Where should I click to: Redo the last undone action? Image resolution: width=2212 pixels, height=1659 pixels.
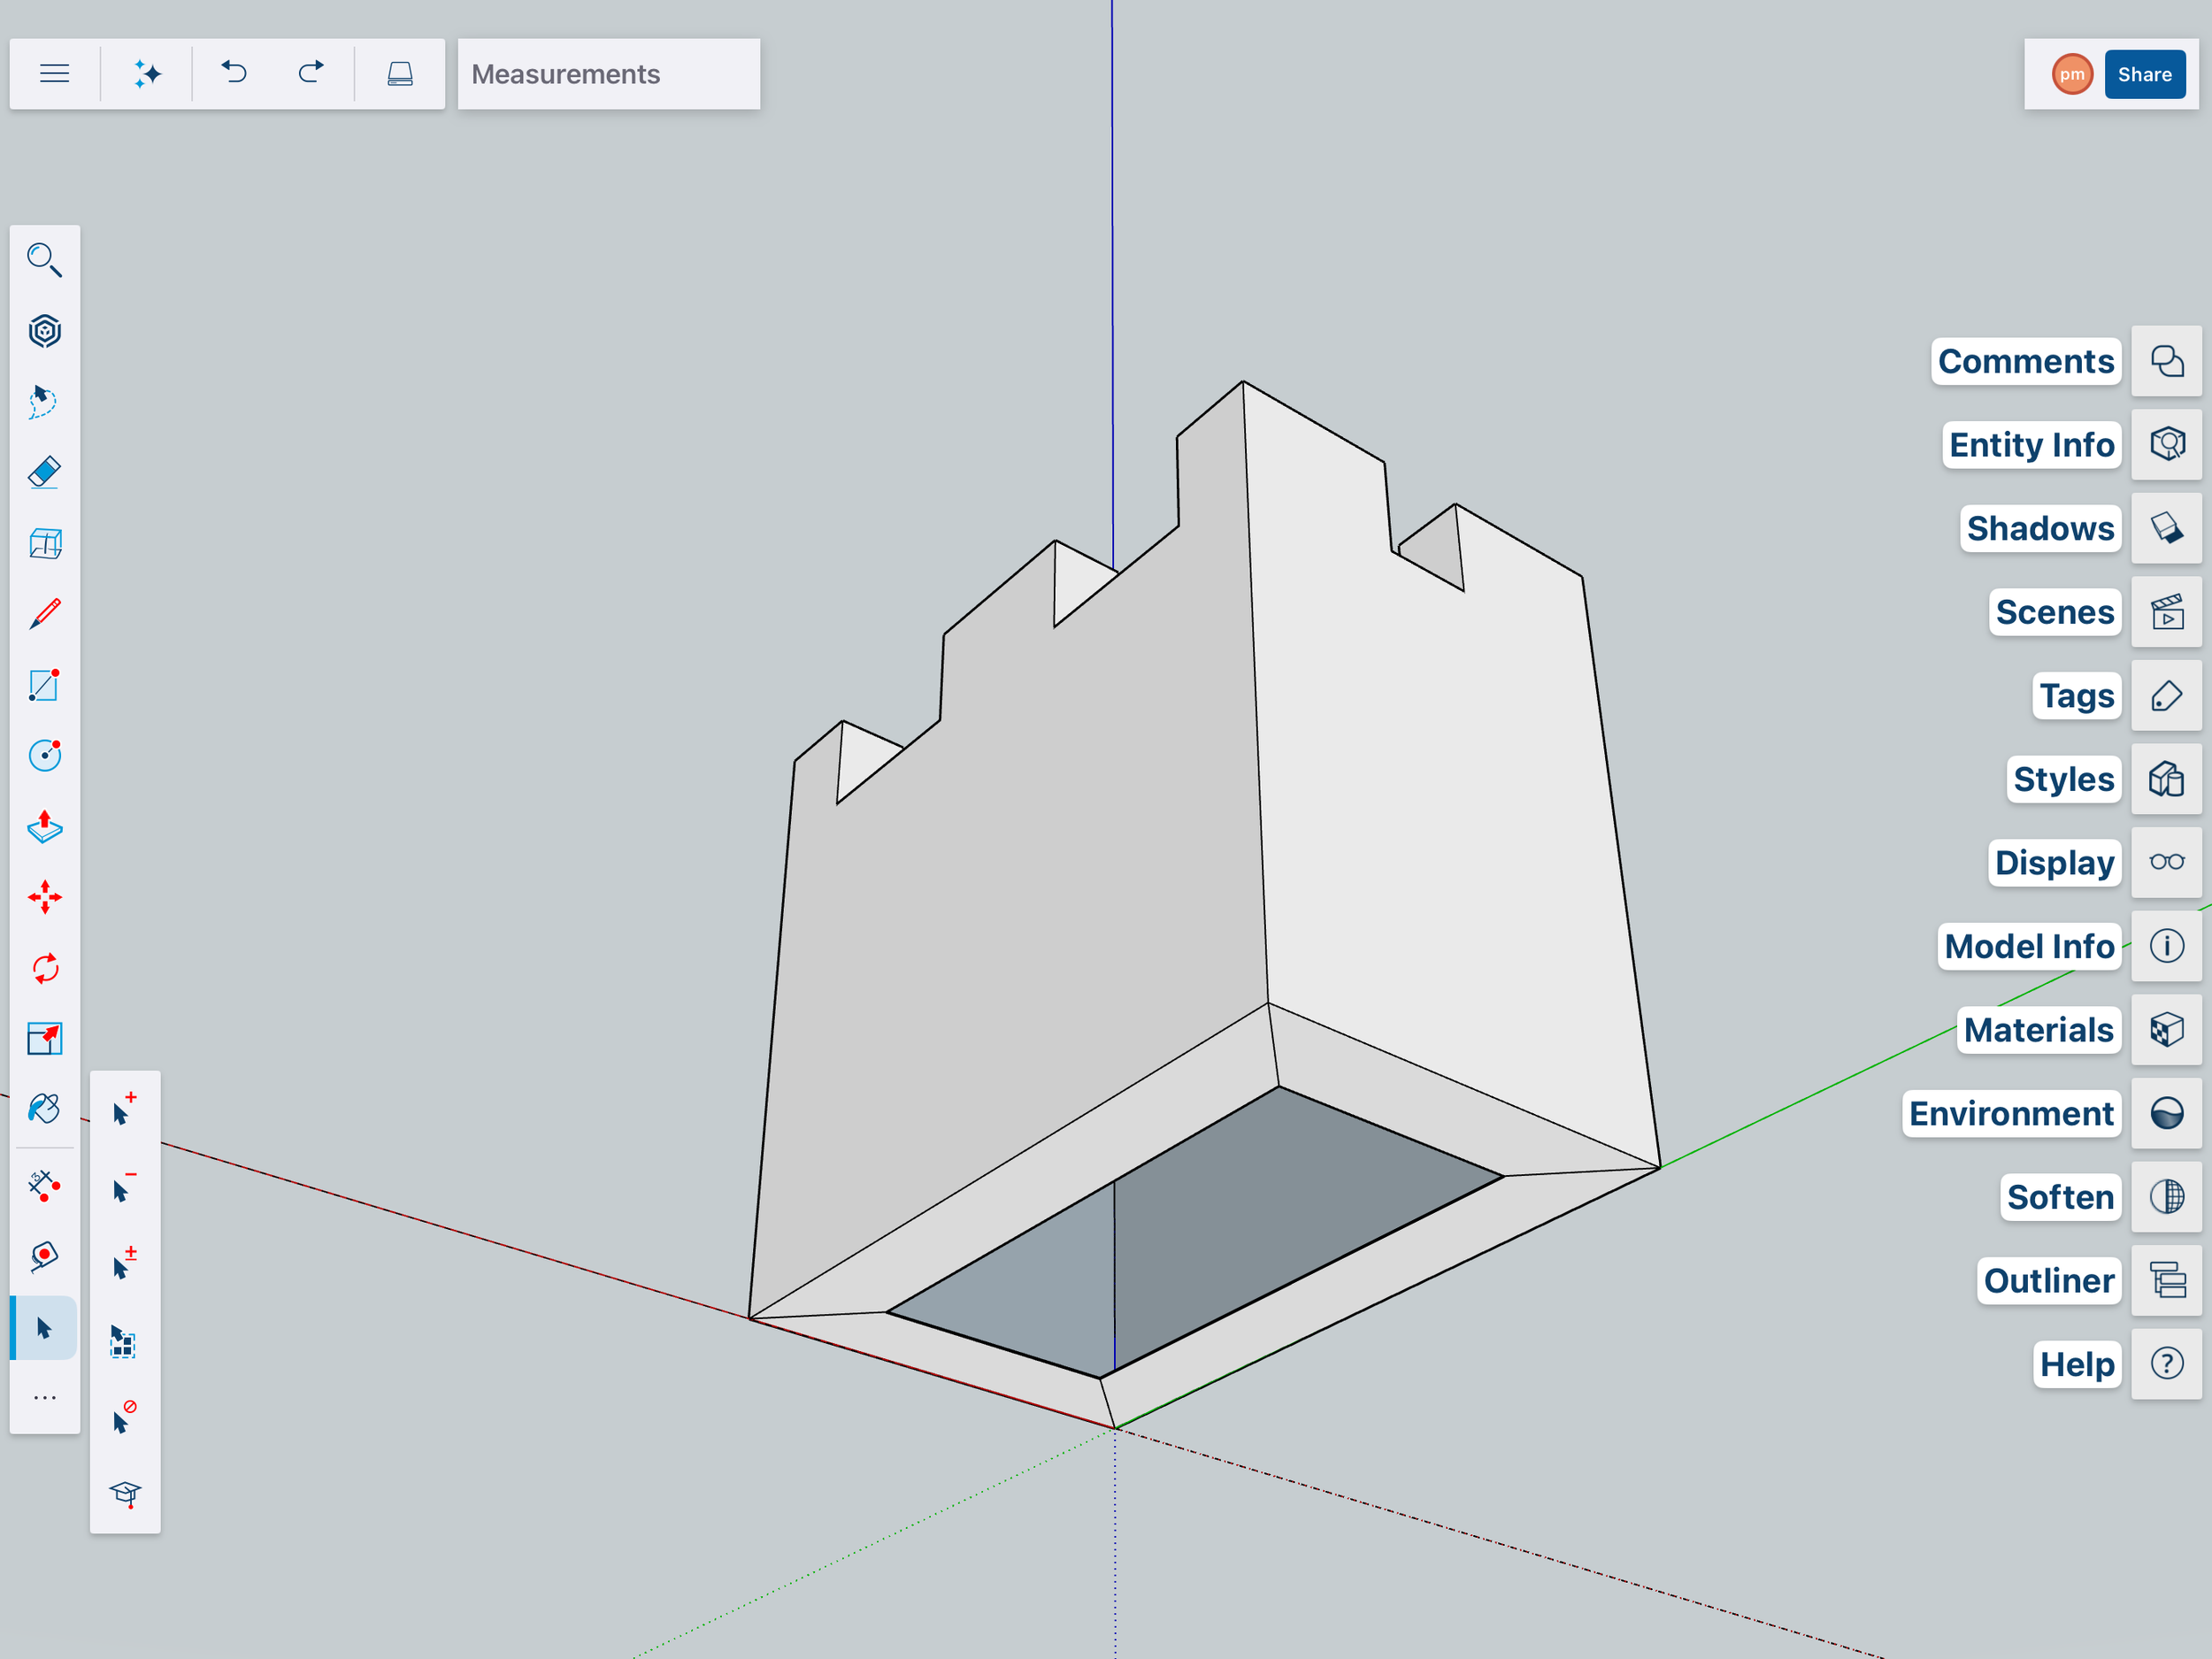(x=311, y=73)
